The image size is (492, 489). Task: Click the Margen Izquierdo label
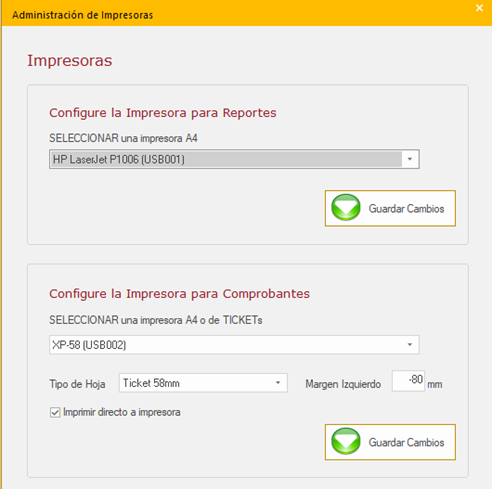pyautogui.click(x=343, y=384)
